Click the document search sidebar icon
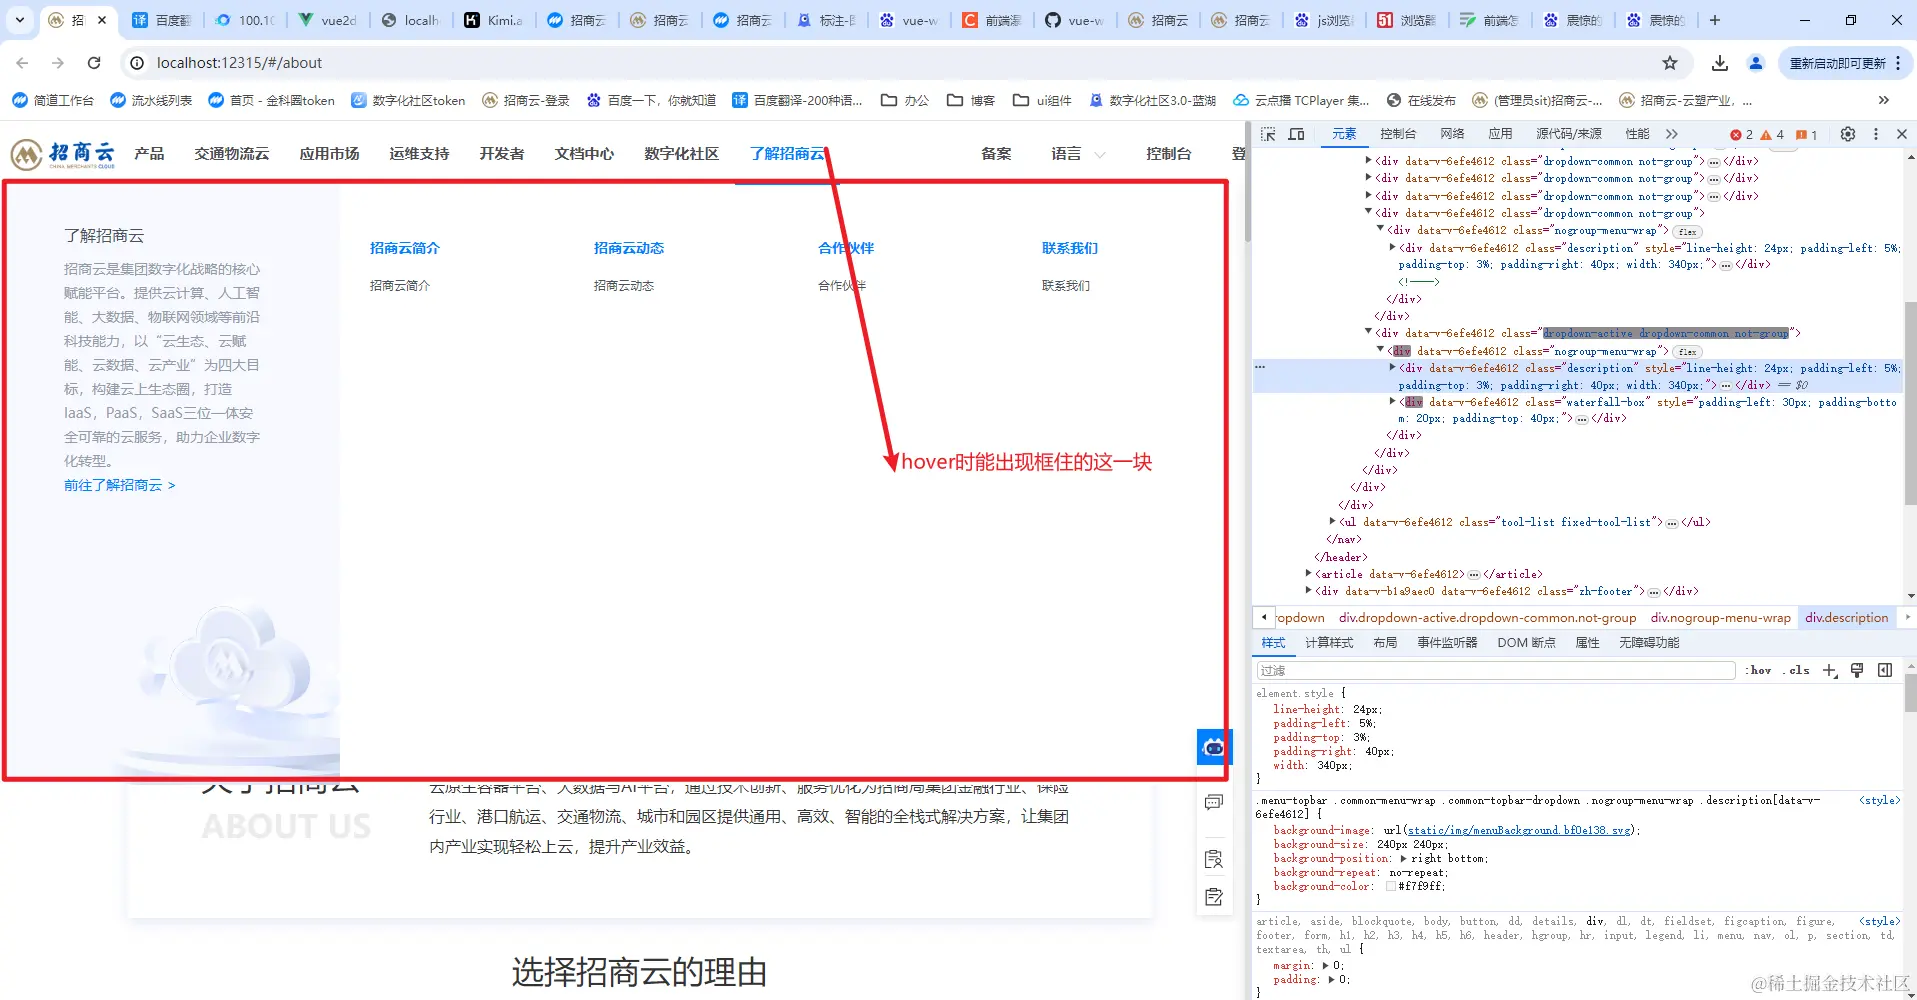This screenshot has height=1000, width=1917. click(1214, 859)
